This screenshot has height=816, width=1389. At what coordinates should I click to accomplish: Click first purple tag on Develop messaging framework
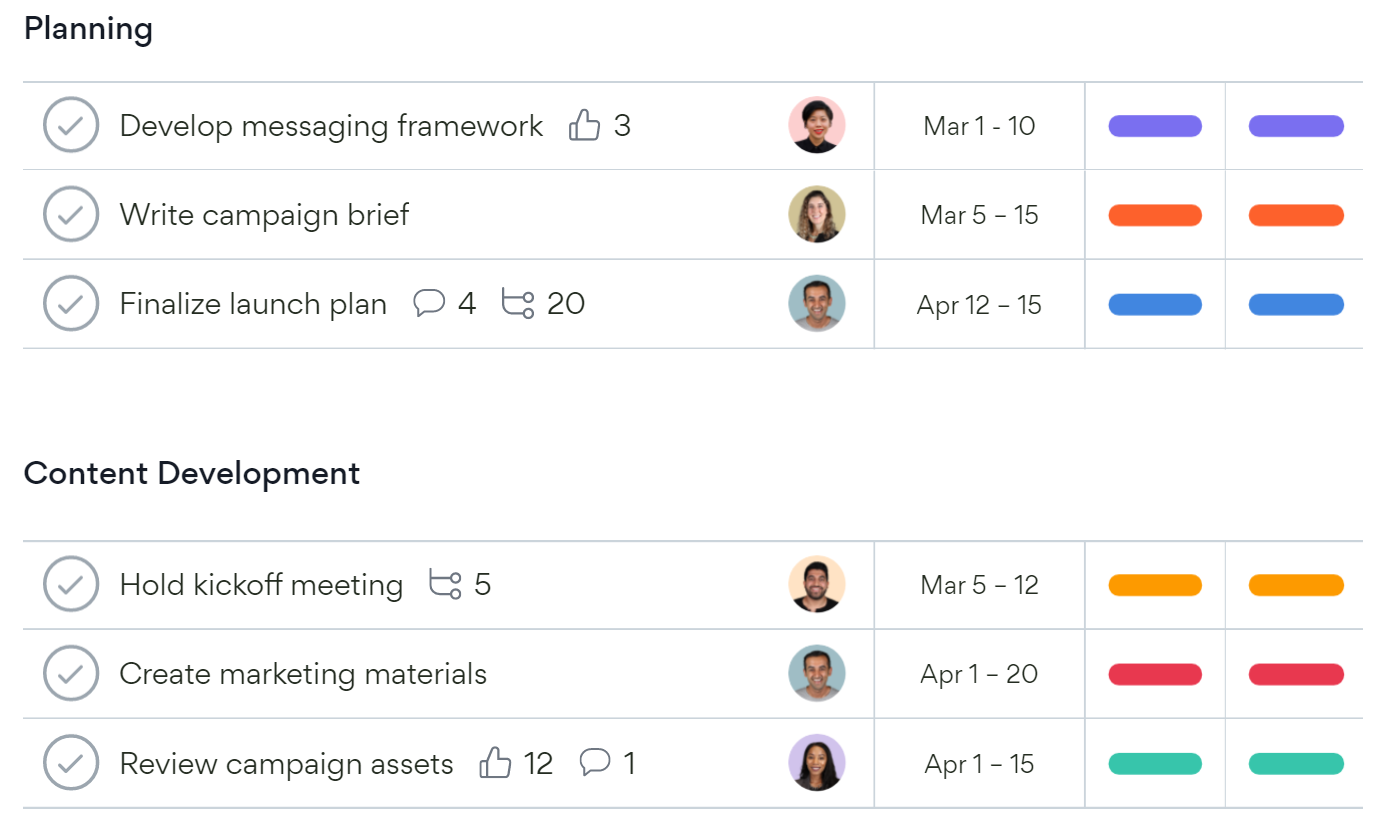1155,126
